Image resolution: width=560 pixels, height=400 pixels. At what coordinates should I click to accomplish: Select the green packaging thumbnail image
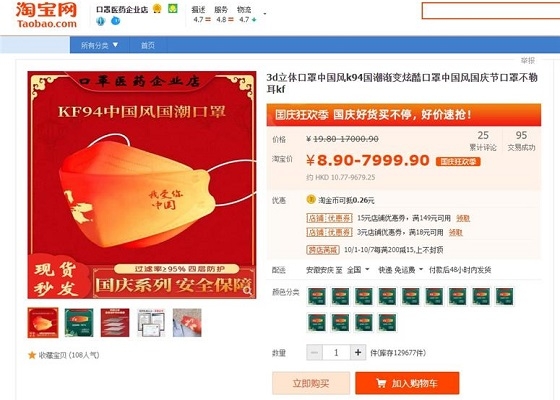tap(79, 322)
